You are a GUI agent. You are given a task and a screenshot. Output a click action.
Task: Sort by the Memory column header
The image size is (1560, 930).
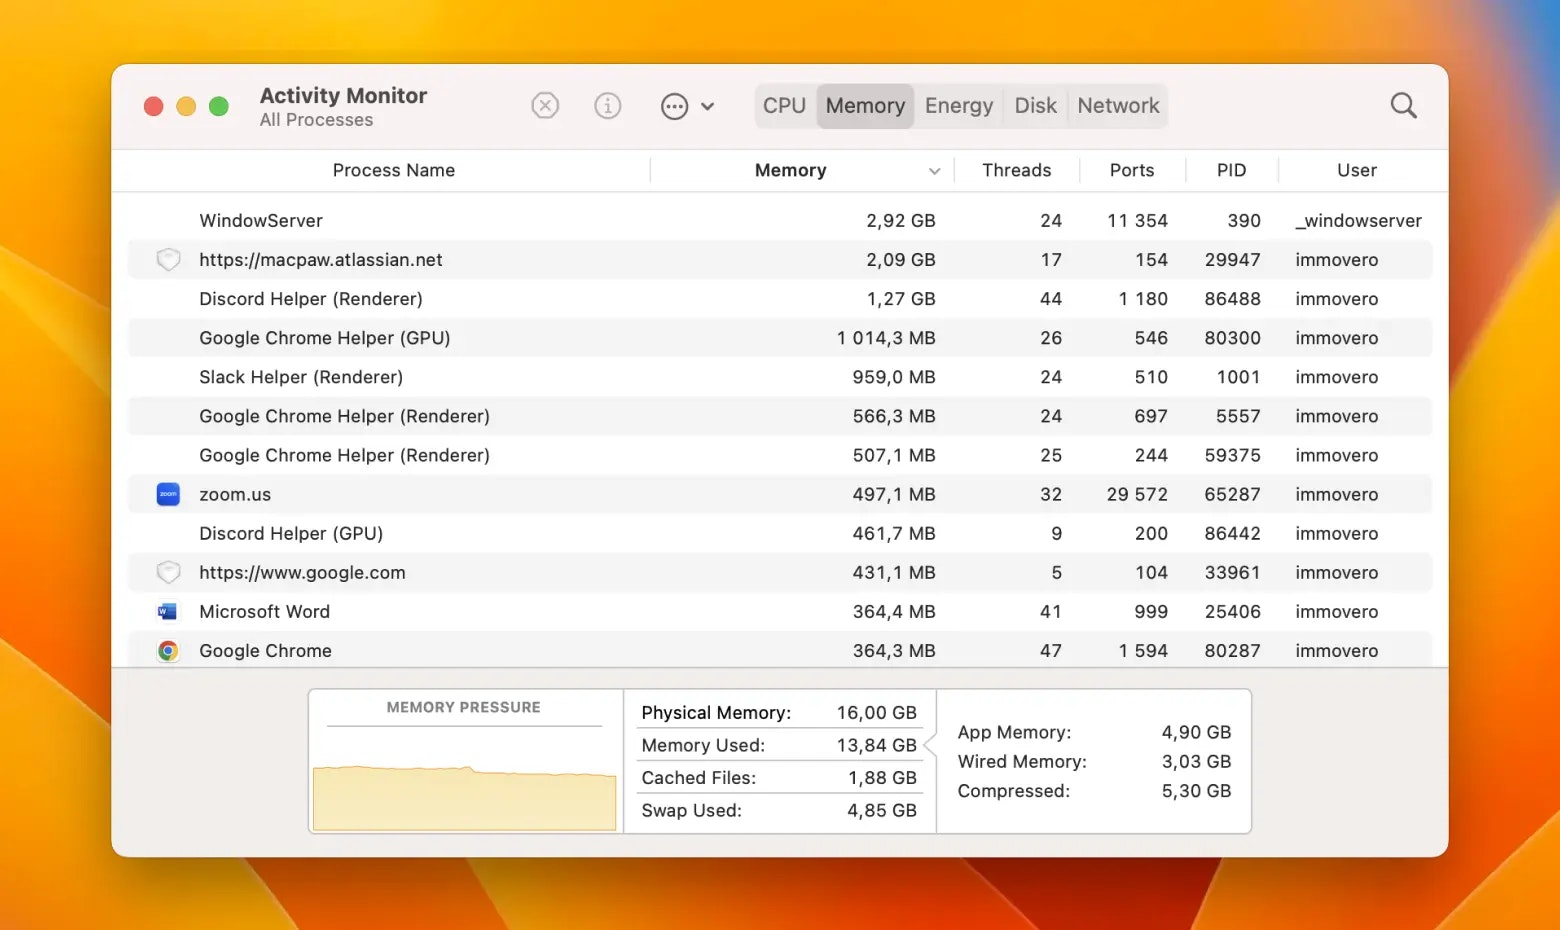(791, 170)
